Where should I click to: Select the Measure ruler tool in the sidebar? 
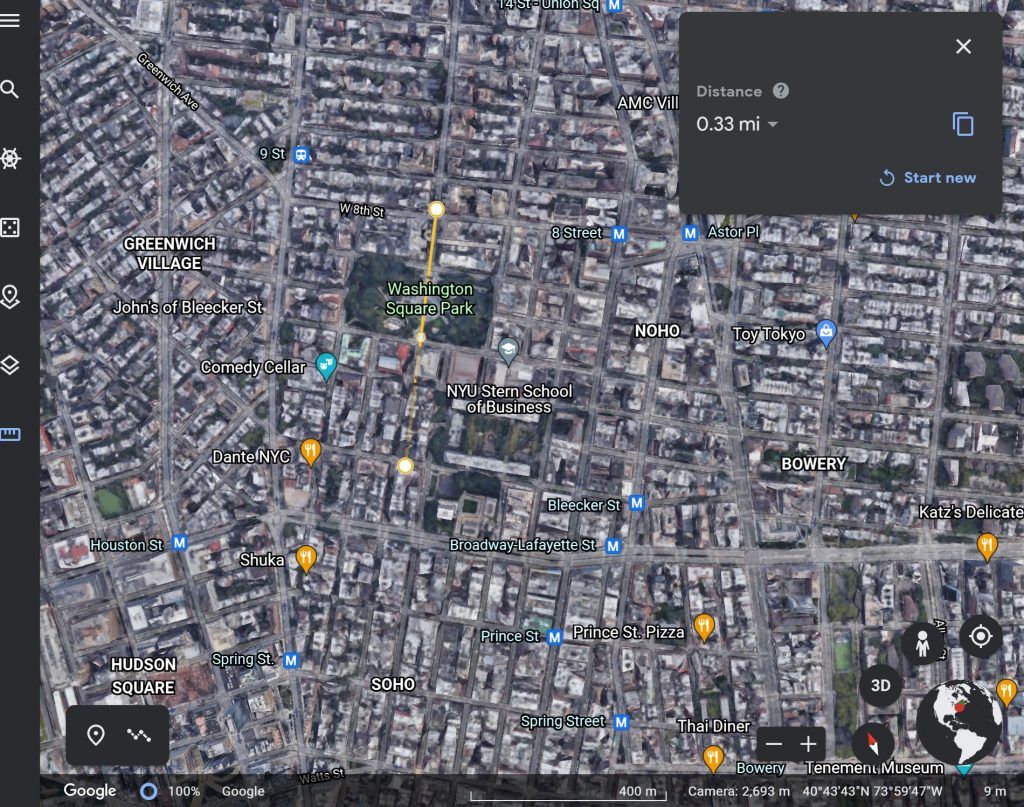[x=10, y=434]
